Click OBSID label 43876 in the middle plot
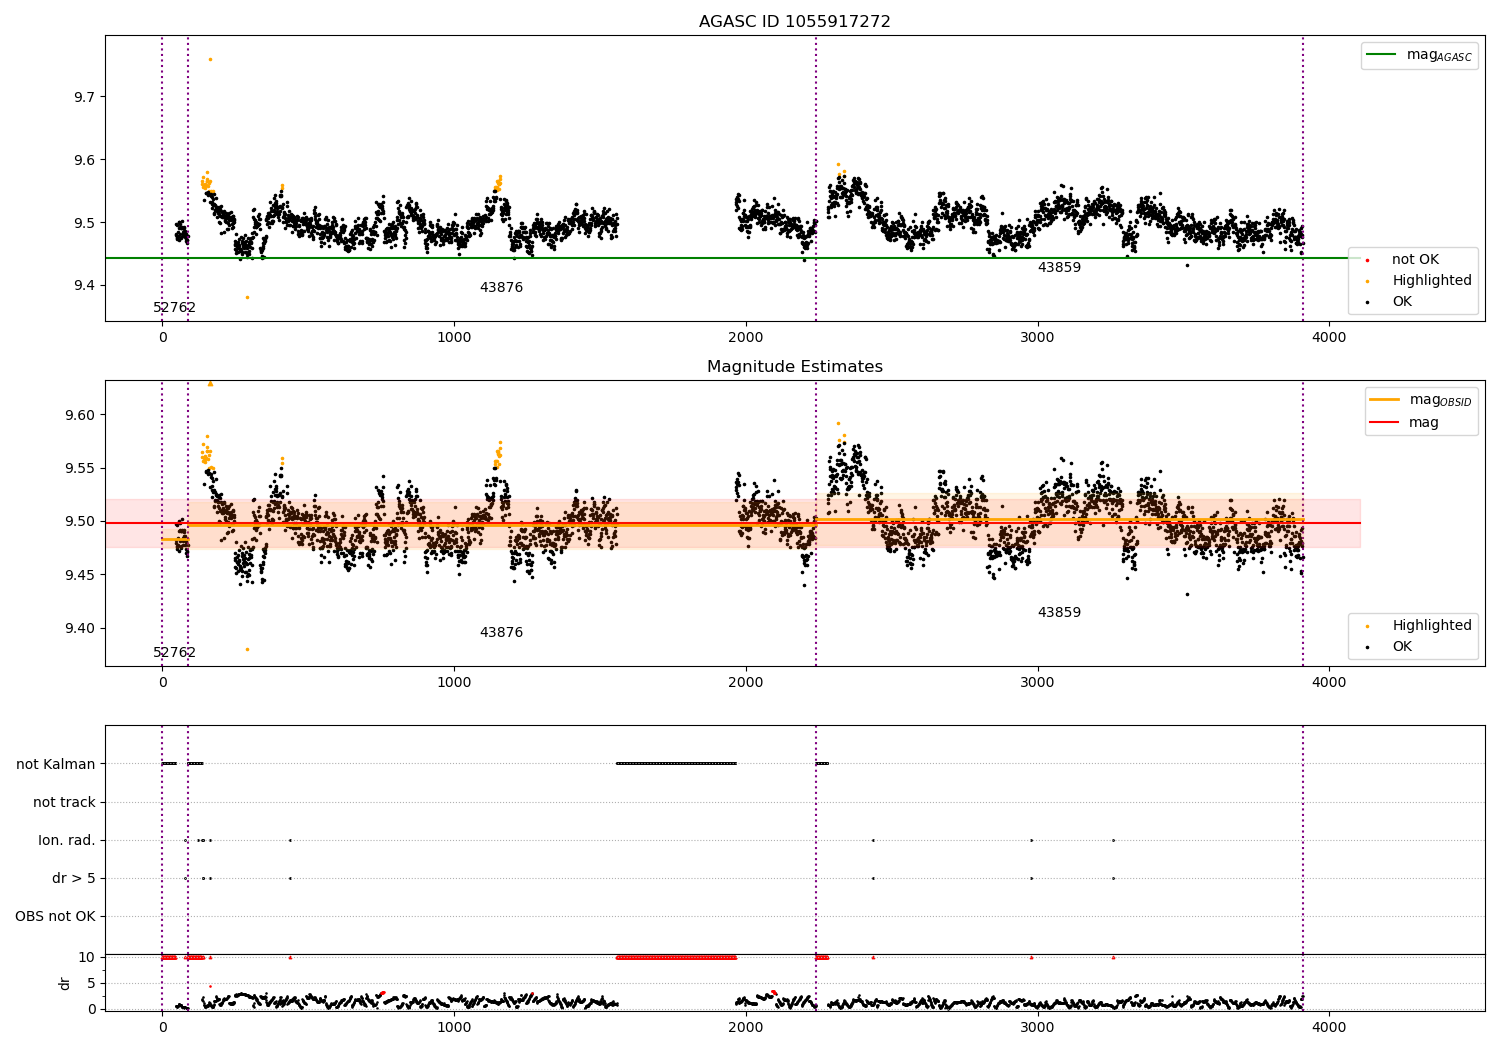Image resolution: width=1500 pixels, height=1050 pixels. [x=501, y=632]
